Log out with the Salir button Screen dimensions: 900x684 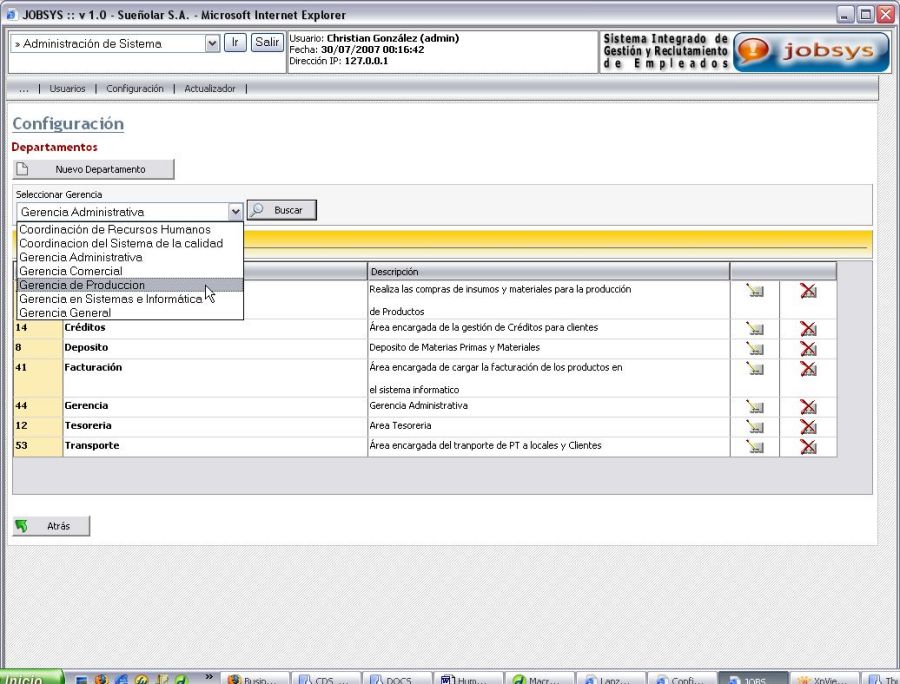(266, 42)
